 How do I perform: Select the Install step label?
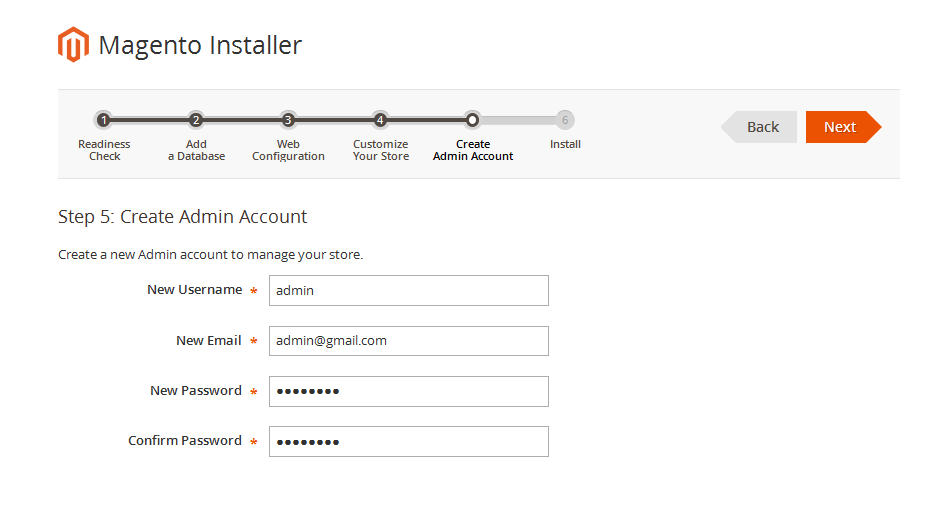565,144
